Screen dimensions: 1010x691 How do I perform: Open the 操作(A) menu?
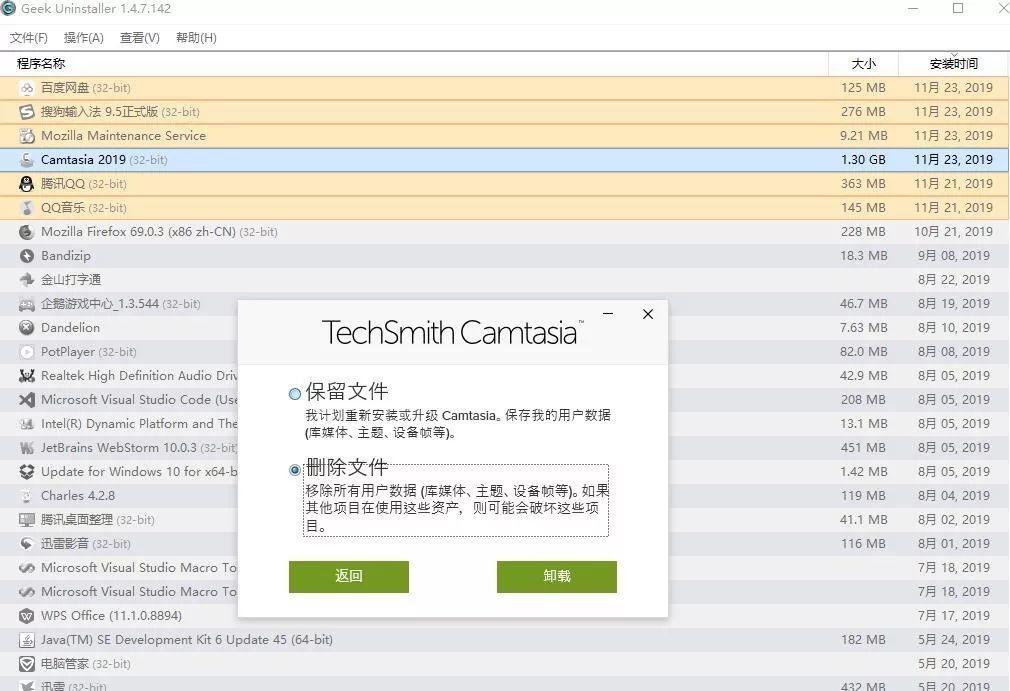84,38
